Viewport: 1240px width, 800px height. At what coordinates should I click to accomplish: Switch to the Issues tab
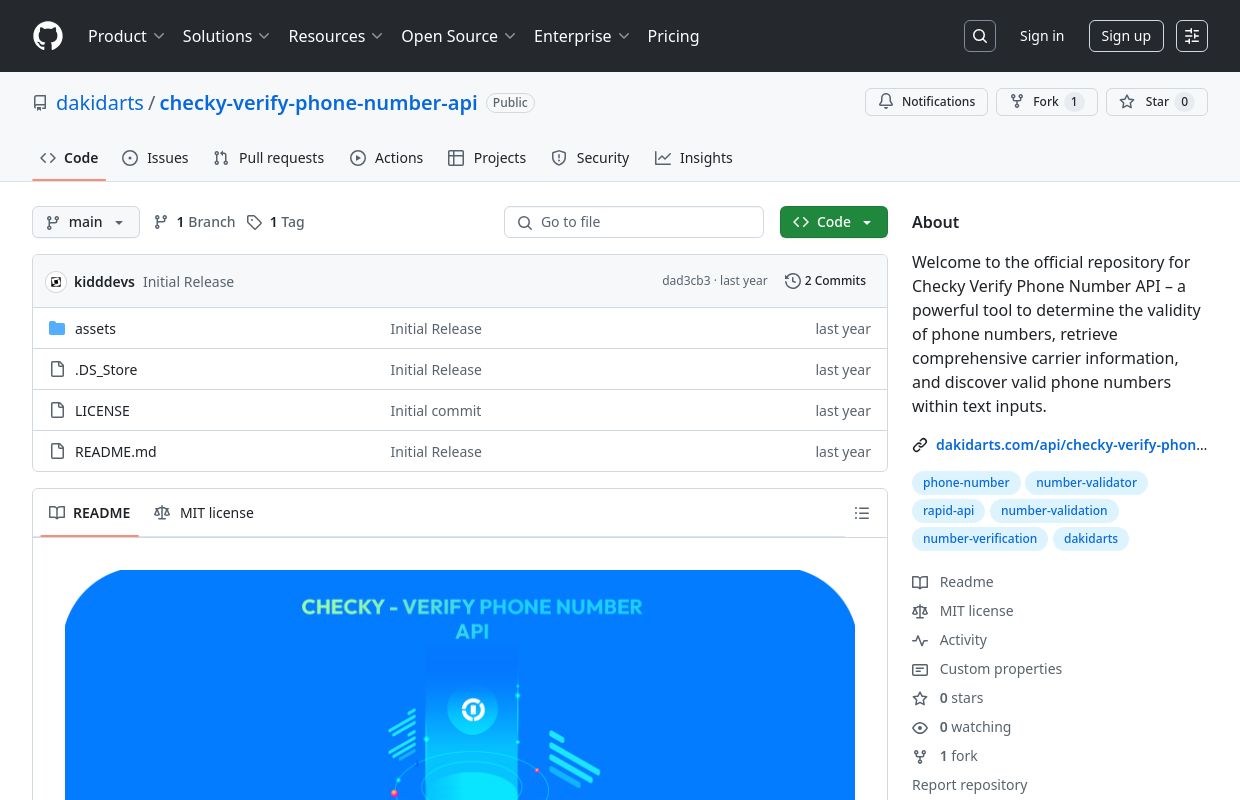[x=155, y=158]
